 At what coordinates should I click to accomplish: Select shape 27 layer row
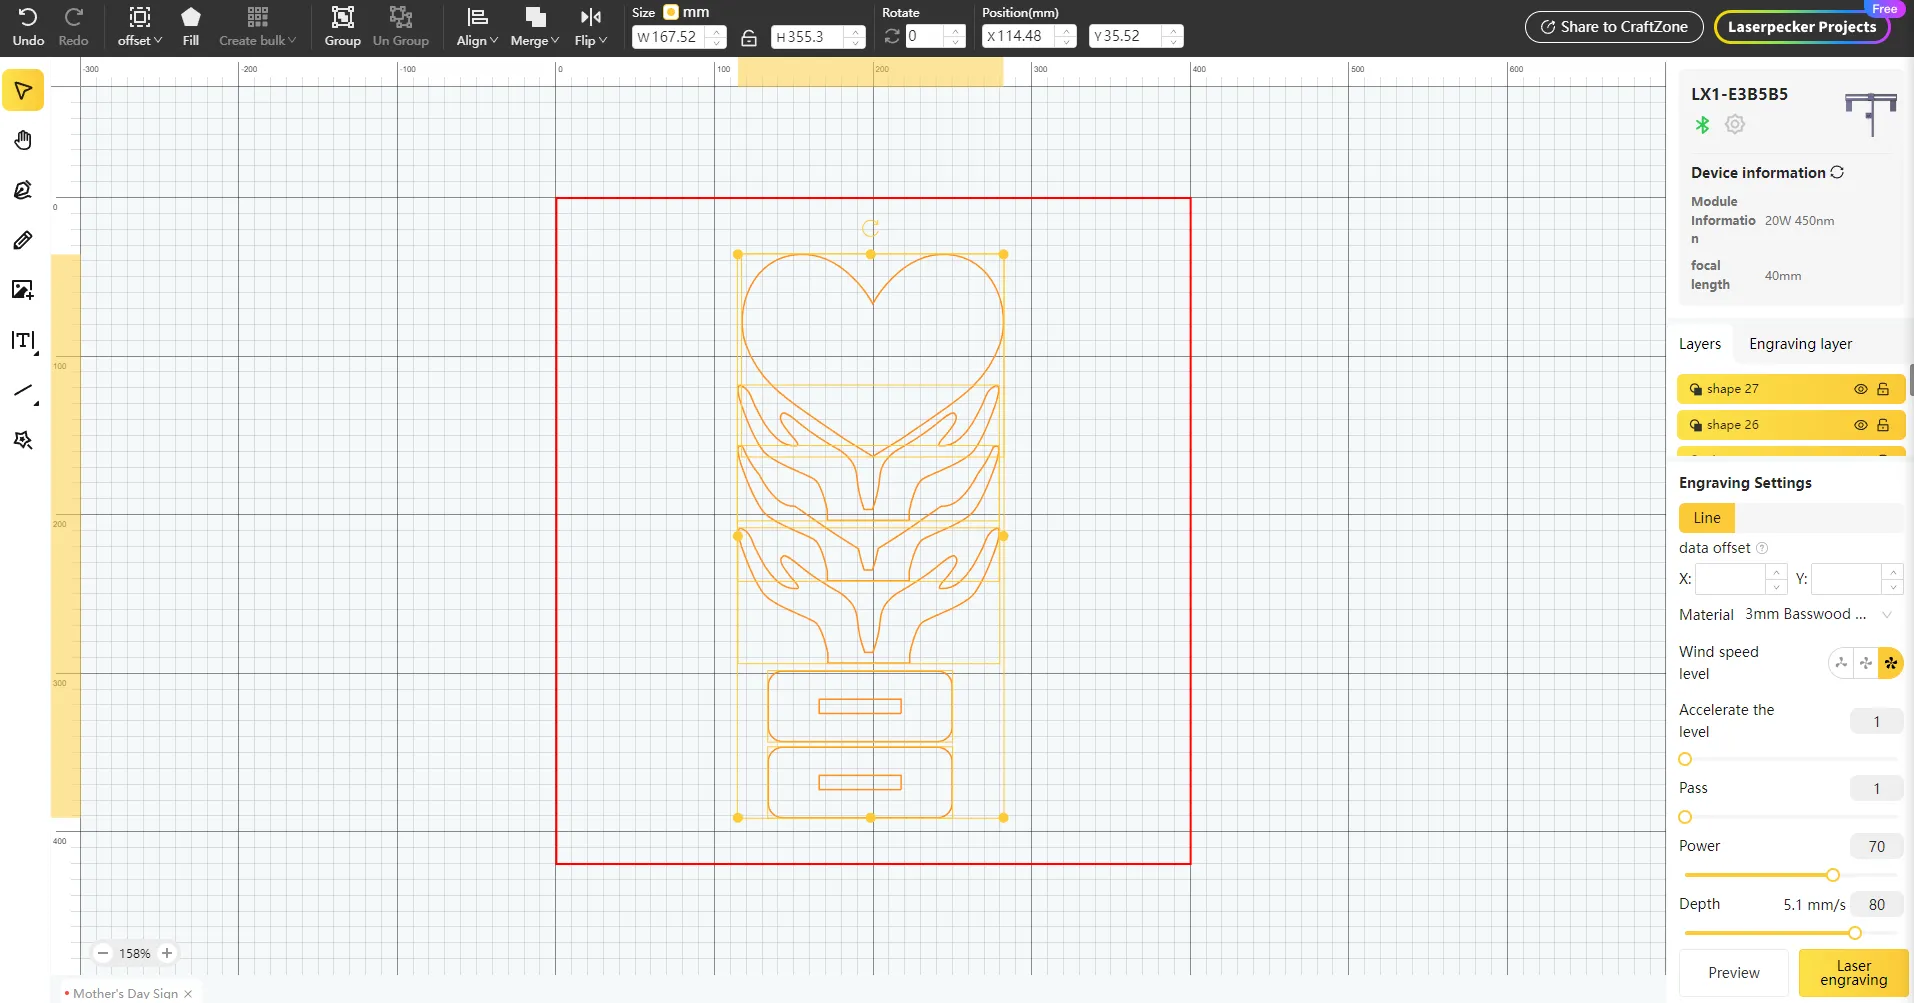pyautogui.click(x=1791, y=389)
